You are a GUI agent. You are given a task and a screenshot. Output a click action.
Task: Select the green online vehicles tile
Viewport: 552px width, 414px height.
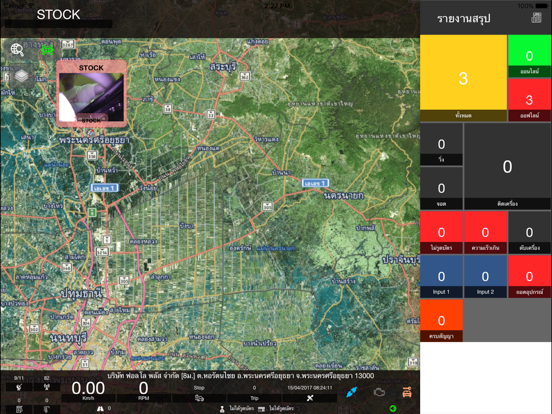tap(529, 56)
